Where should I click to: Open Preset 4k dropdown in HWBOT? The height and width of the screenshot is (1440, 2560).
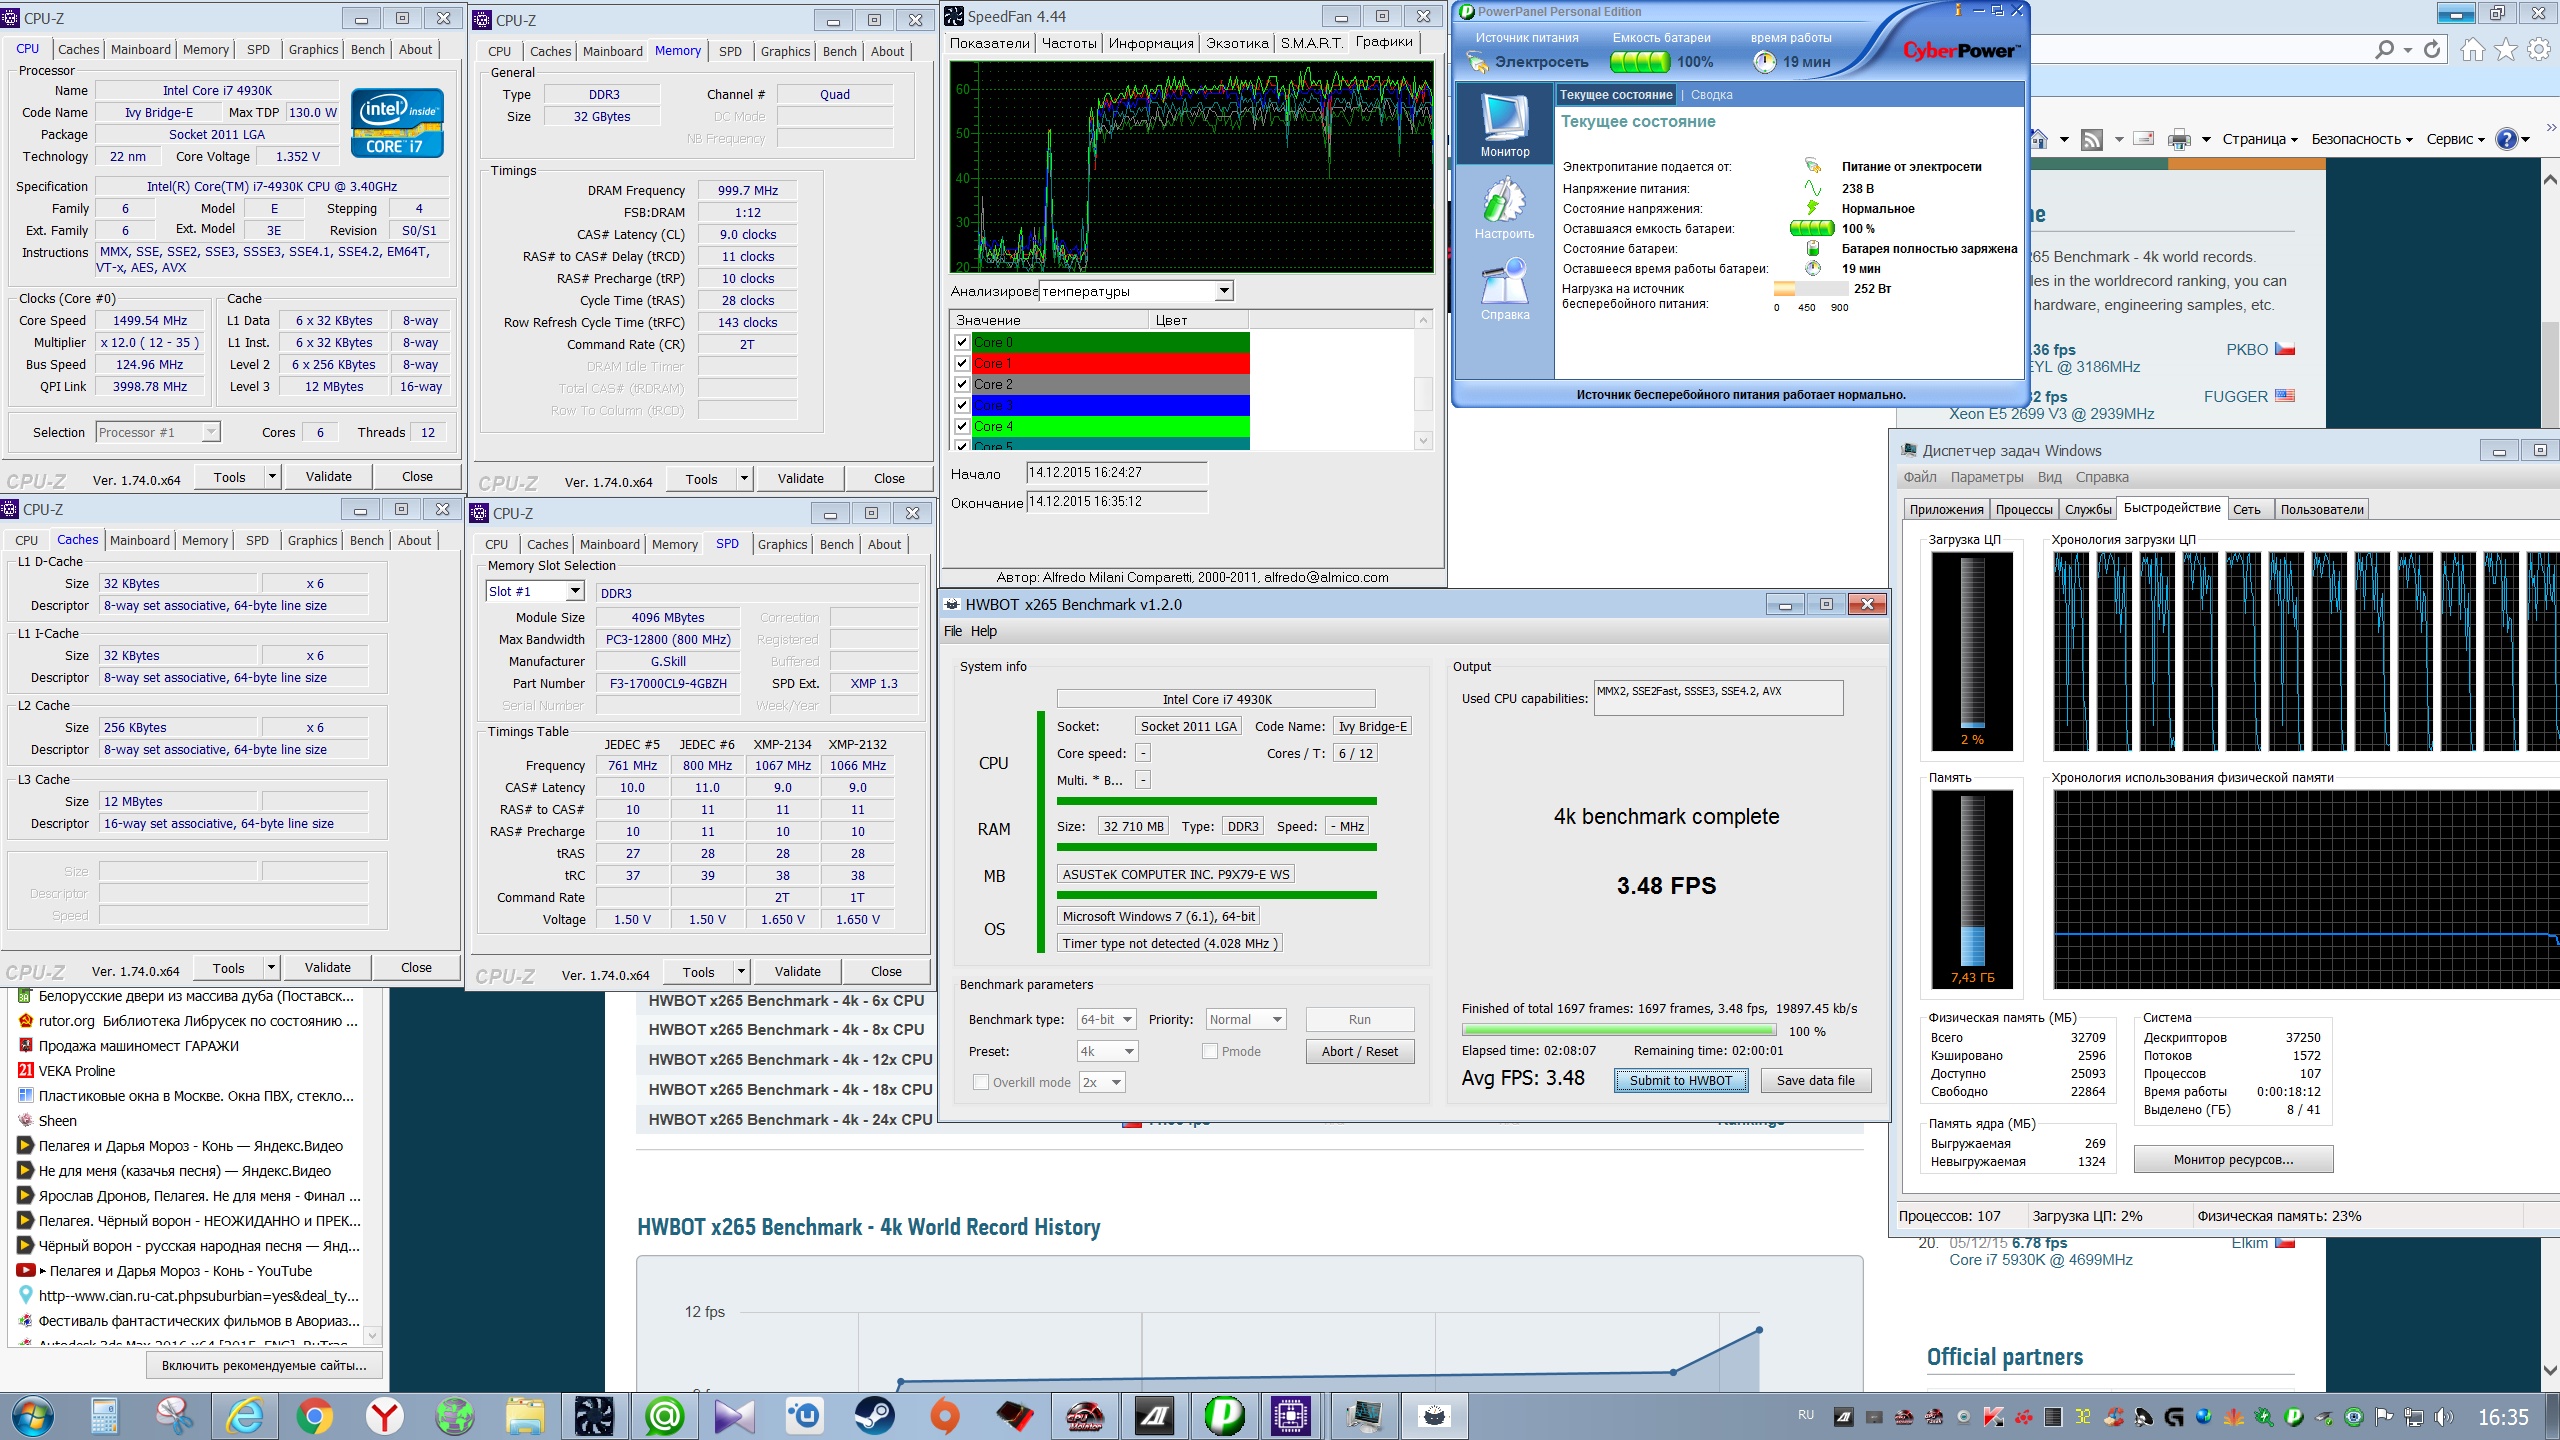coord(1107,1051)
